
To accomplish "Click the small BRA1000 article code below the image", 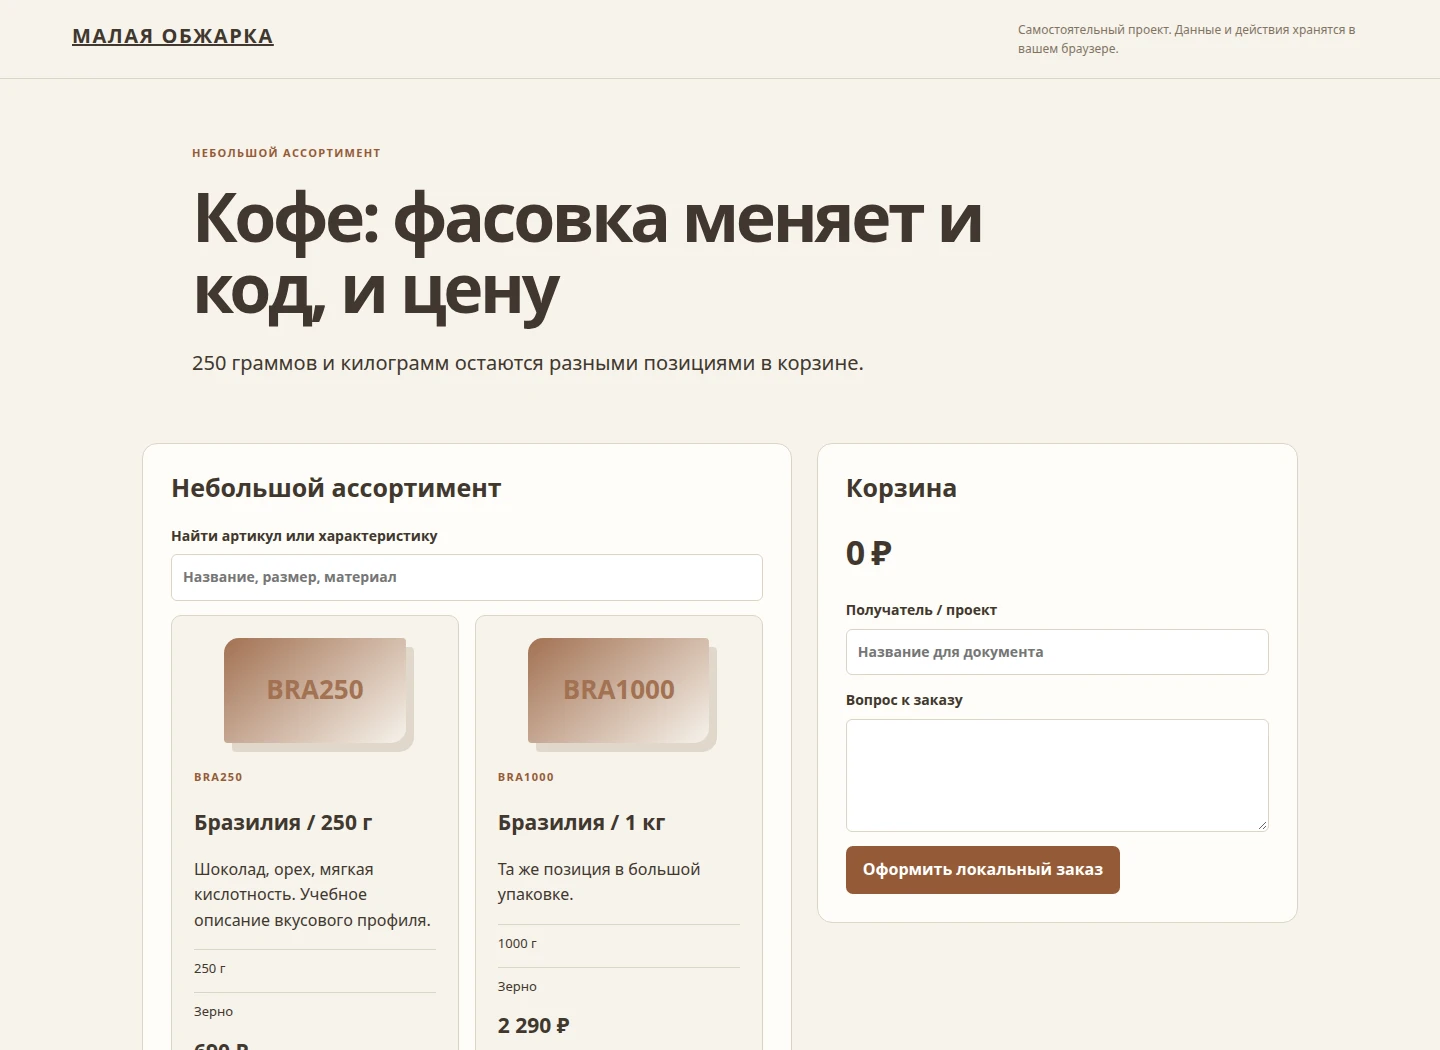I will coord(526,777).
